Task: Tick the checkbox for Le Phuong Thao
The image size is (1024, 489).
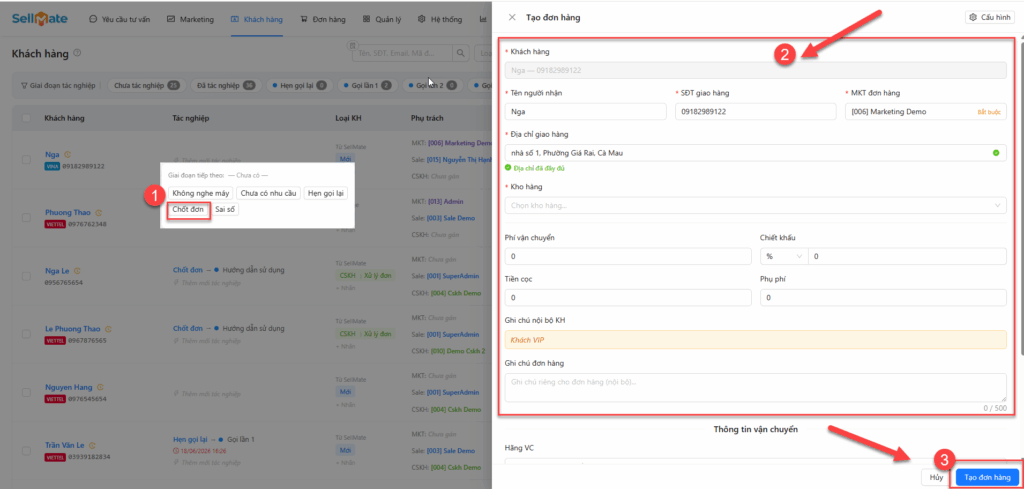Action: click(27, 334)
